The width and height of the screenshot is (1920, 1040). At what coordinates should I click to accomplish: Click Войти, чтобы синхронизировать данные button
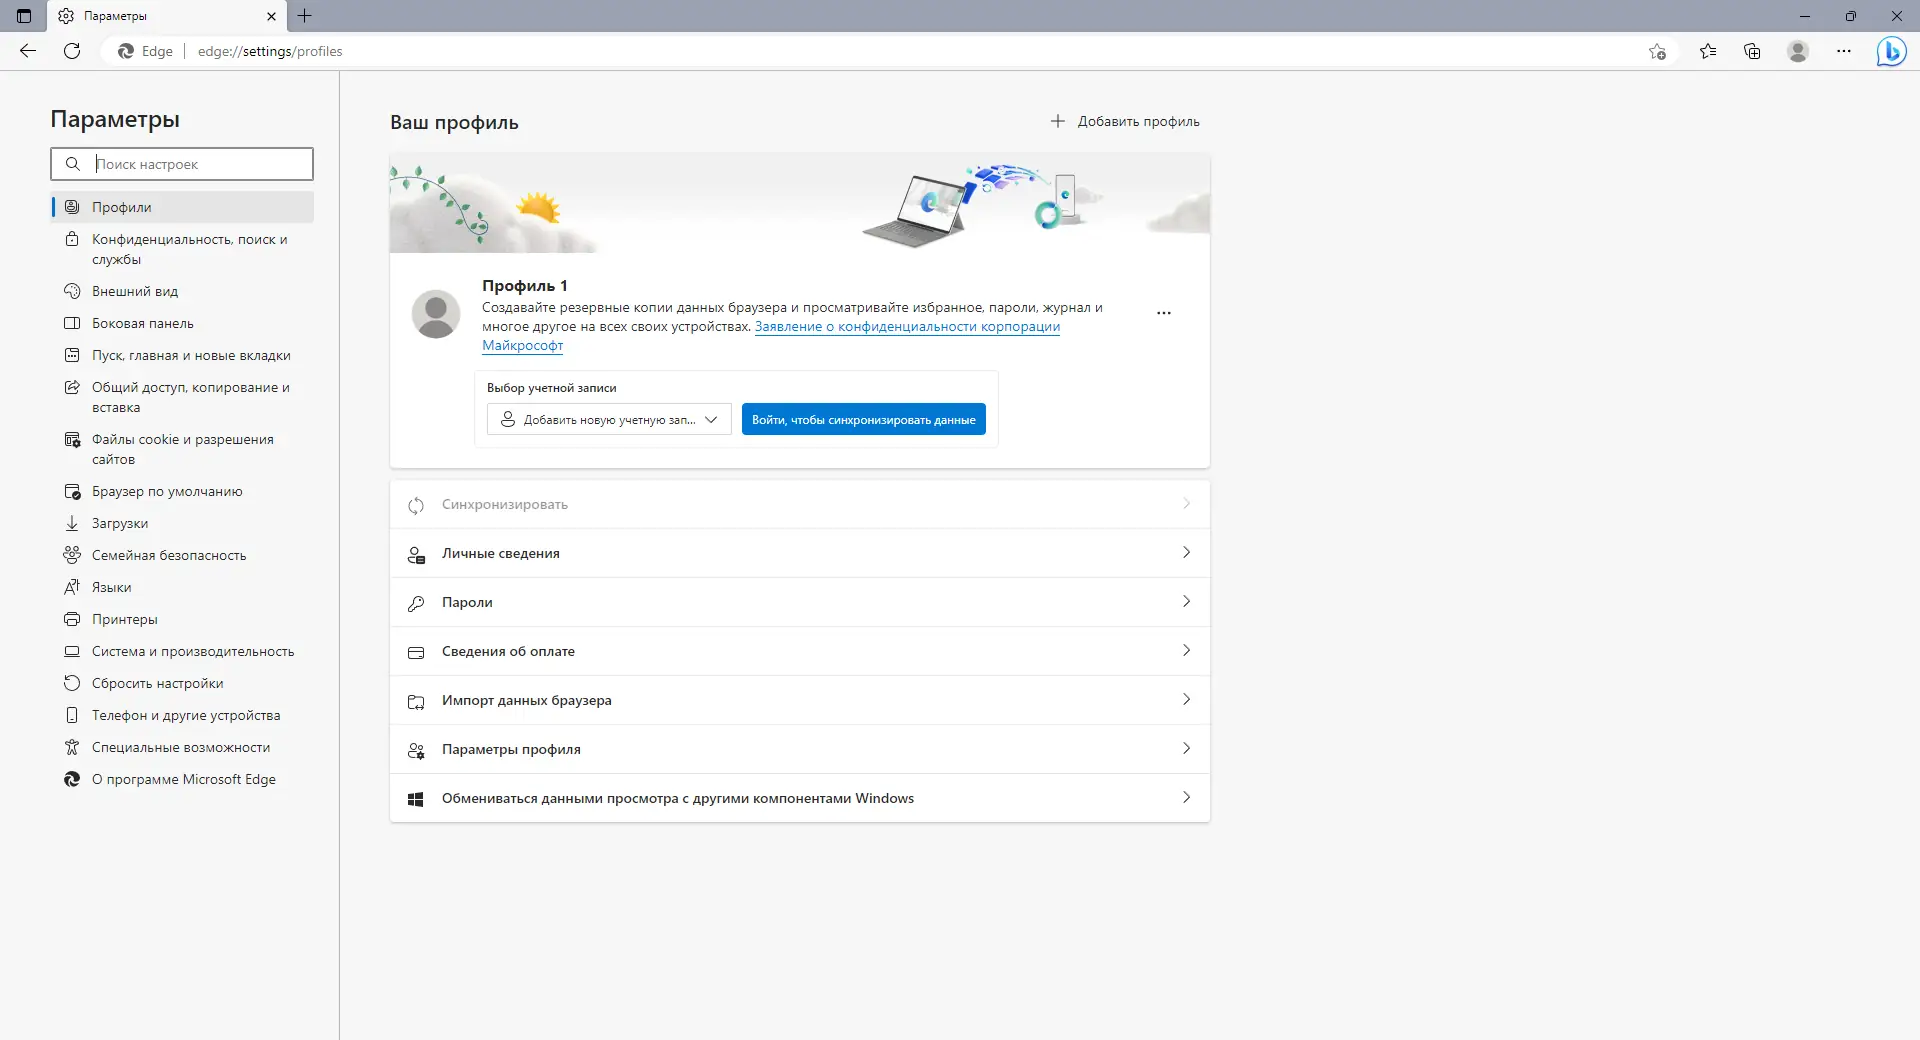point(863,419)
